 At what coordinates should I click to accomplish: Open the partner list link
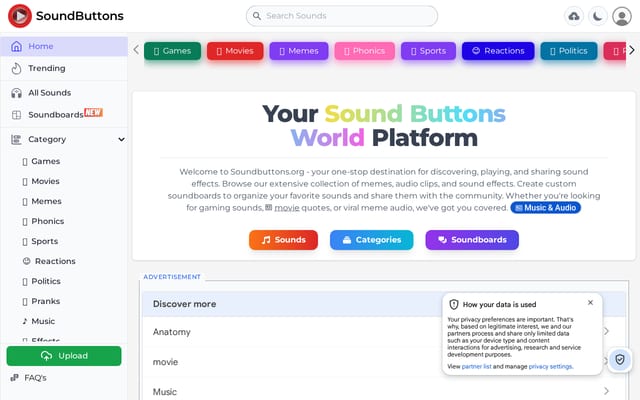coord(476,367)
